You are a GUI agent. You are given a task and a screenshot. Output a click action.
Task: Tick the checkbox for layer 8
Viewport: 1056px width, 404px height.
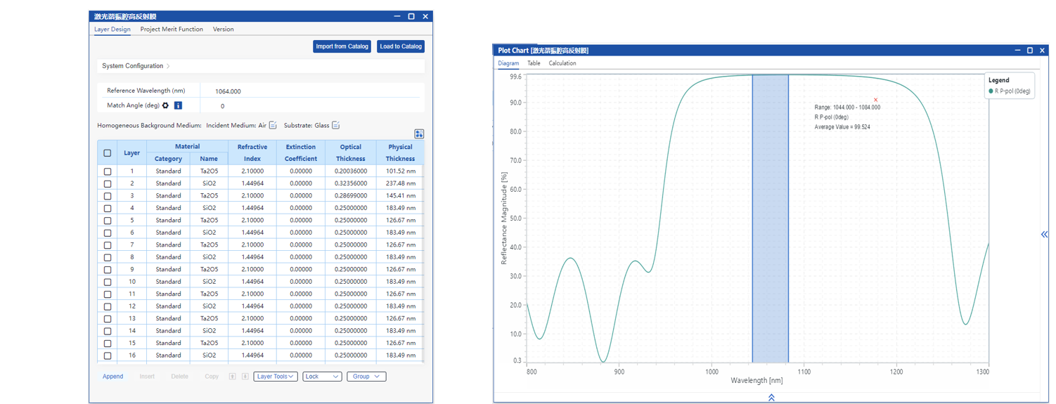click(x=108, y=258)
